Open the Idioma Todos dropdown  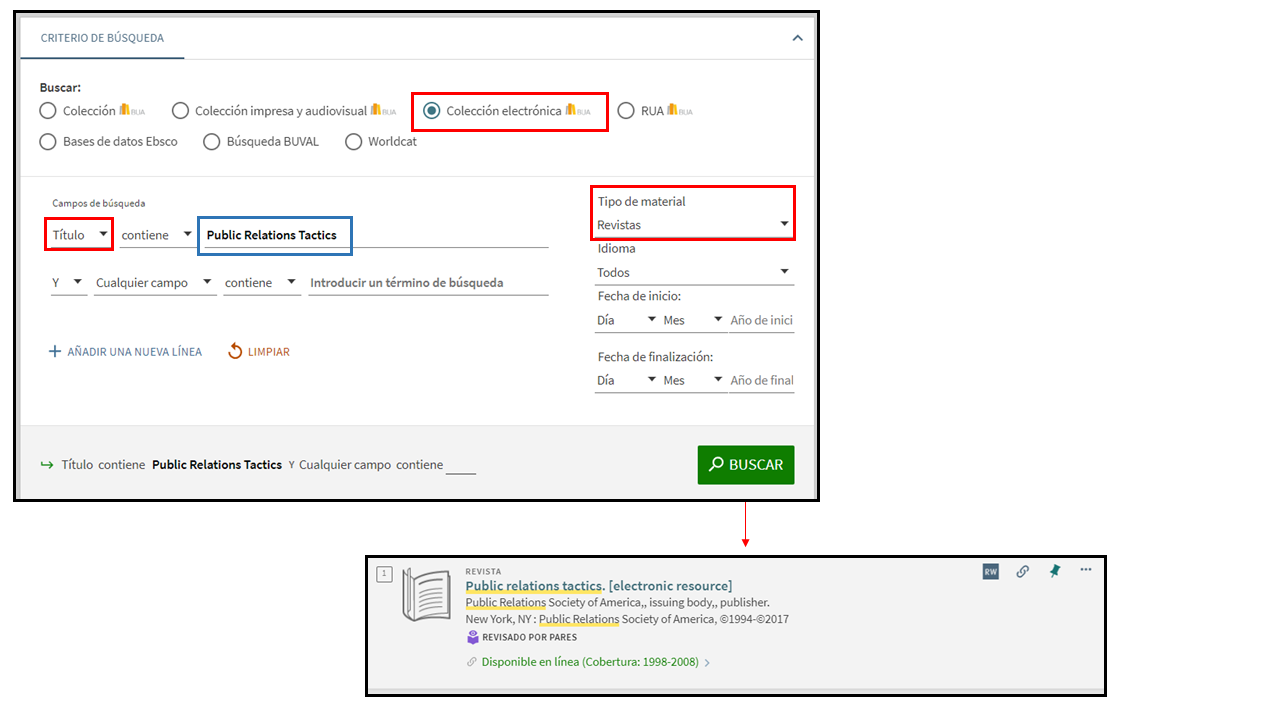point(692,272)
